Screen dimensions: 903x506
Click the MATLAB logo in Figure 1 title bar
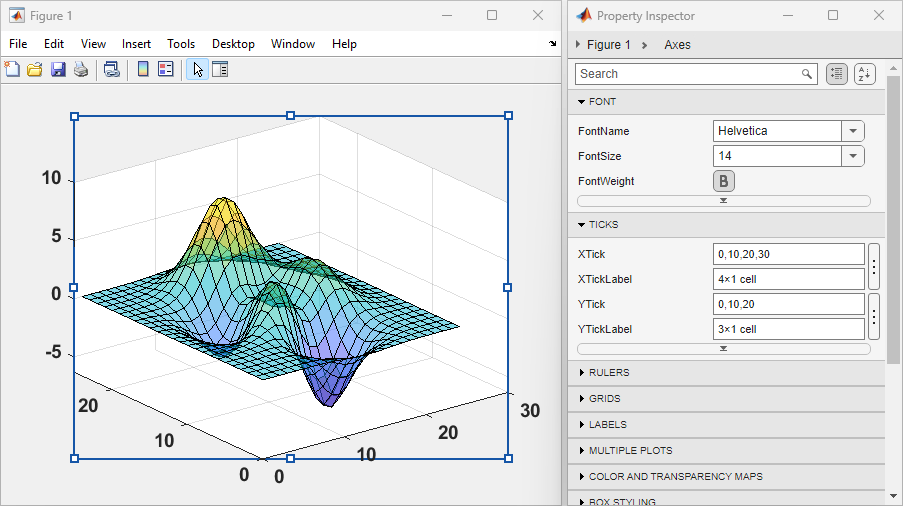click(17, 16)
